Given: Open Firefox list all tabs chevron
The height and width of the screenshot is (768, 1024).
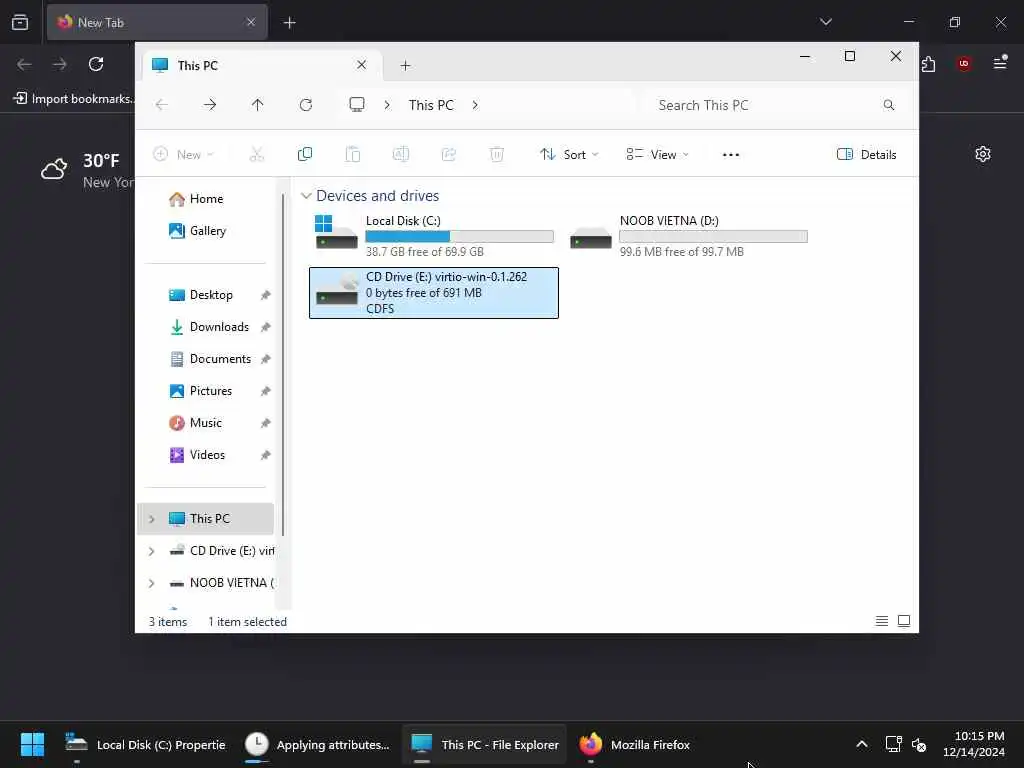Looking at the screenshot, I should (x=825, y=22).
